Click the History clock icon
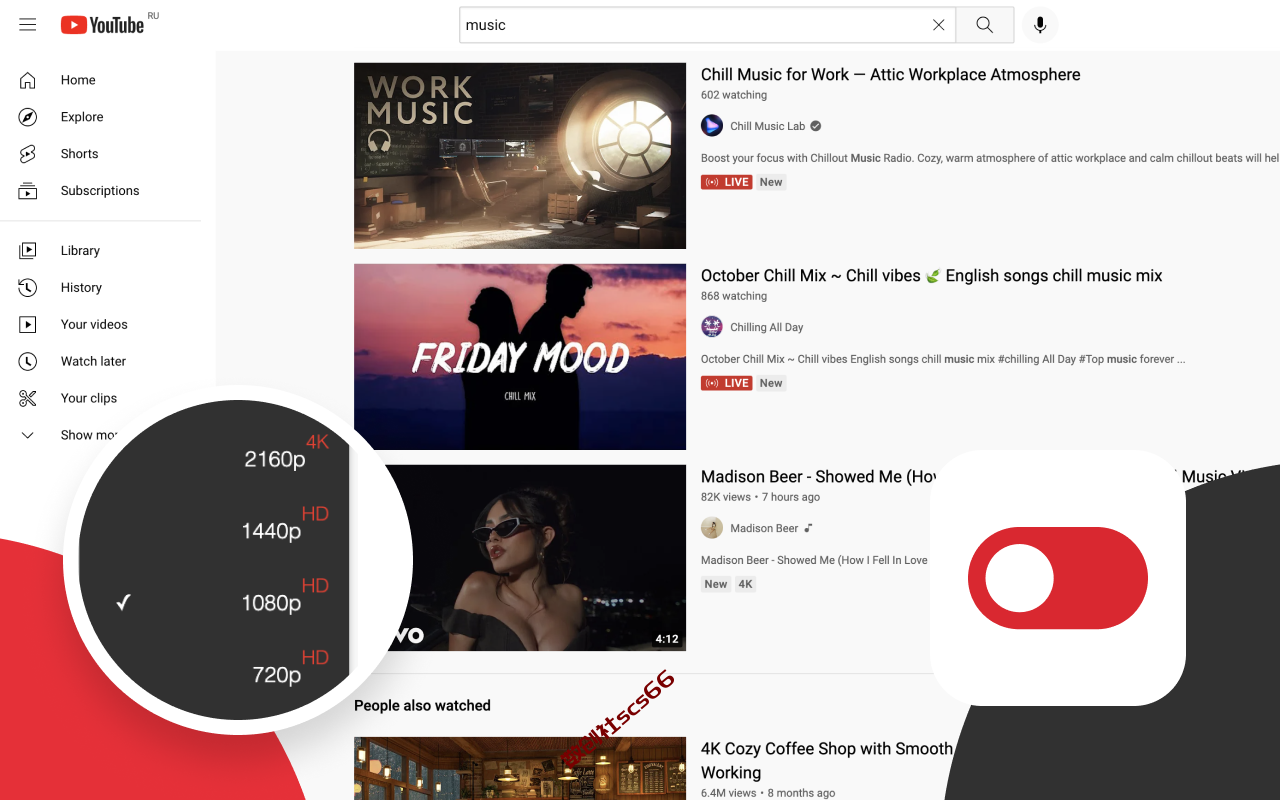This screenshot has height=800, width=1280. [x=28, y=288]
